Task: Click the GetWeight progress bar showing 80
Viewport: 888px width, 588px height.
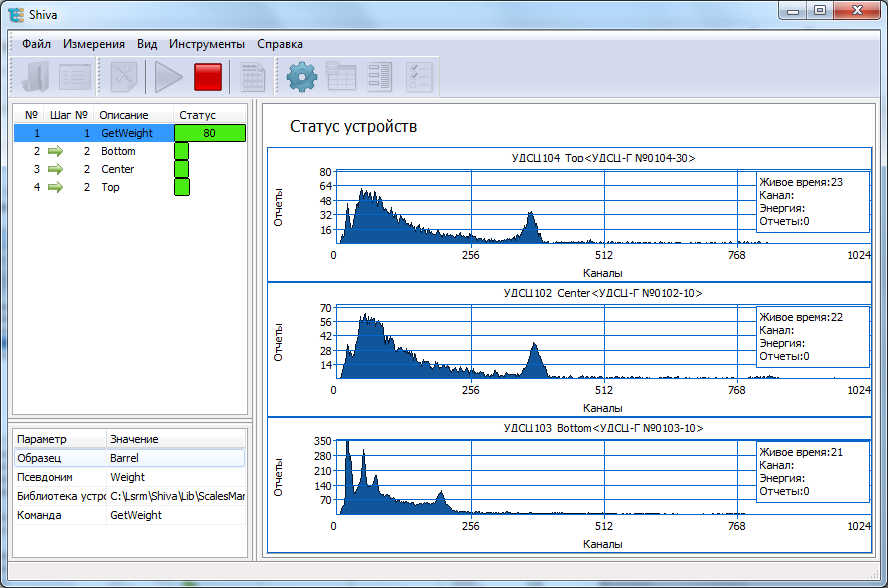Action: pos(210,133)
